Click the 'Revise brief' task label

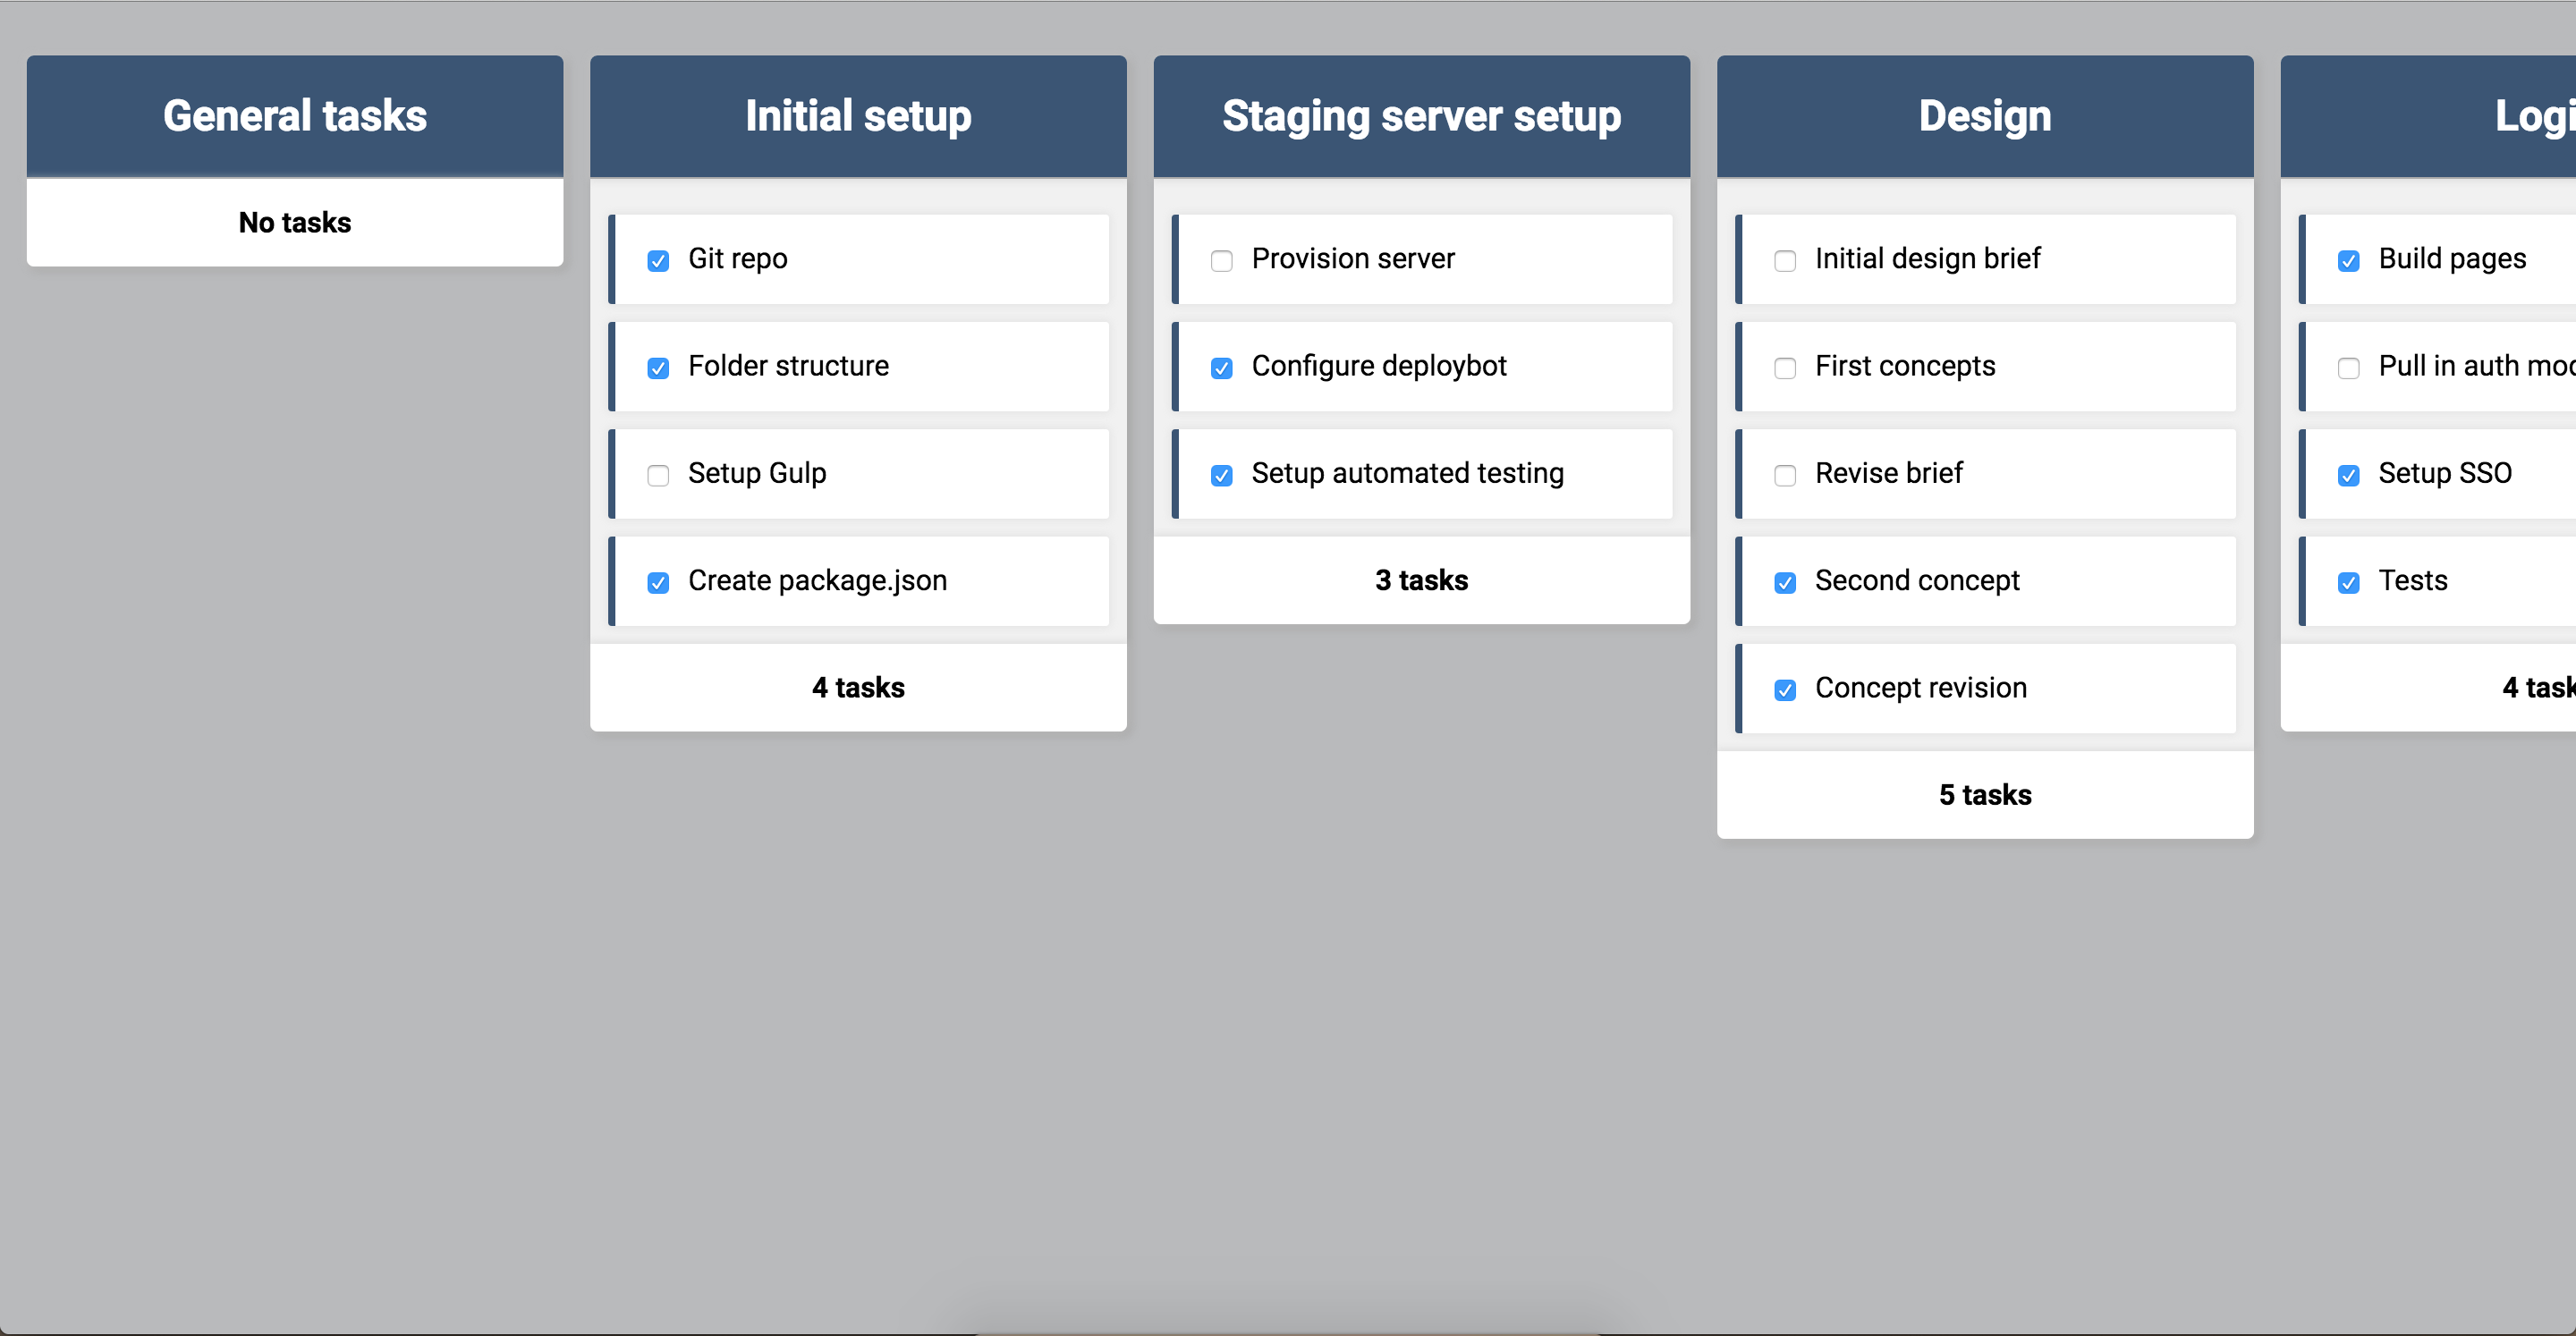click(1889, 473)
